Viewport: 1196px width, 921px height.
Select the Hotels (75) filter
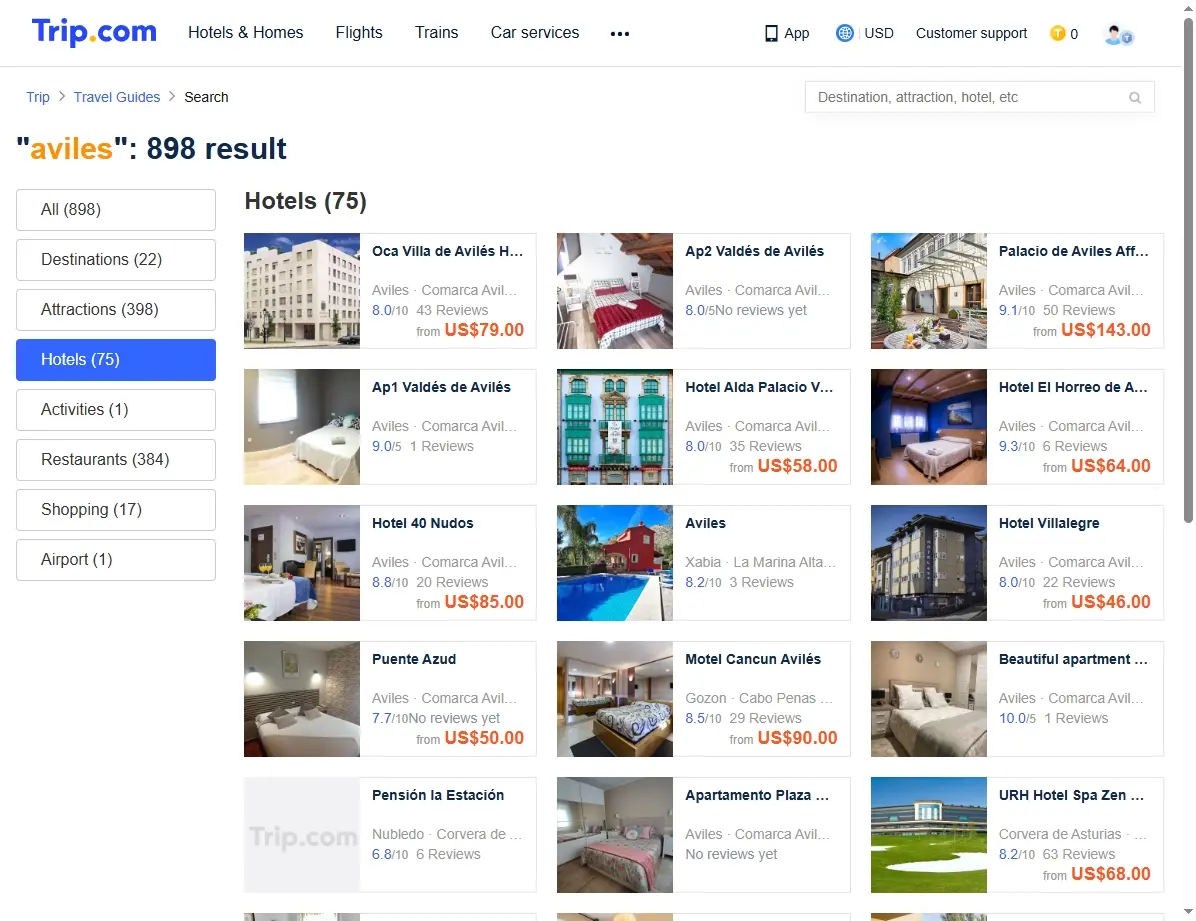tap(116, 359)
